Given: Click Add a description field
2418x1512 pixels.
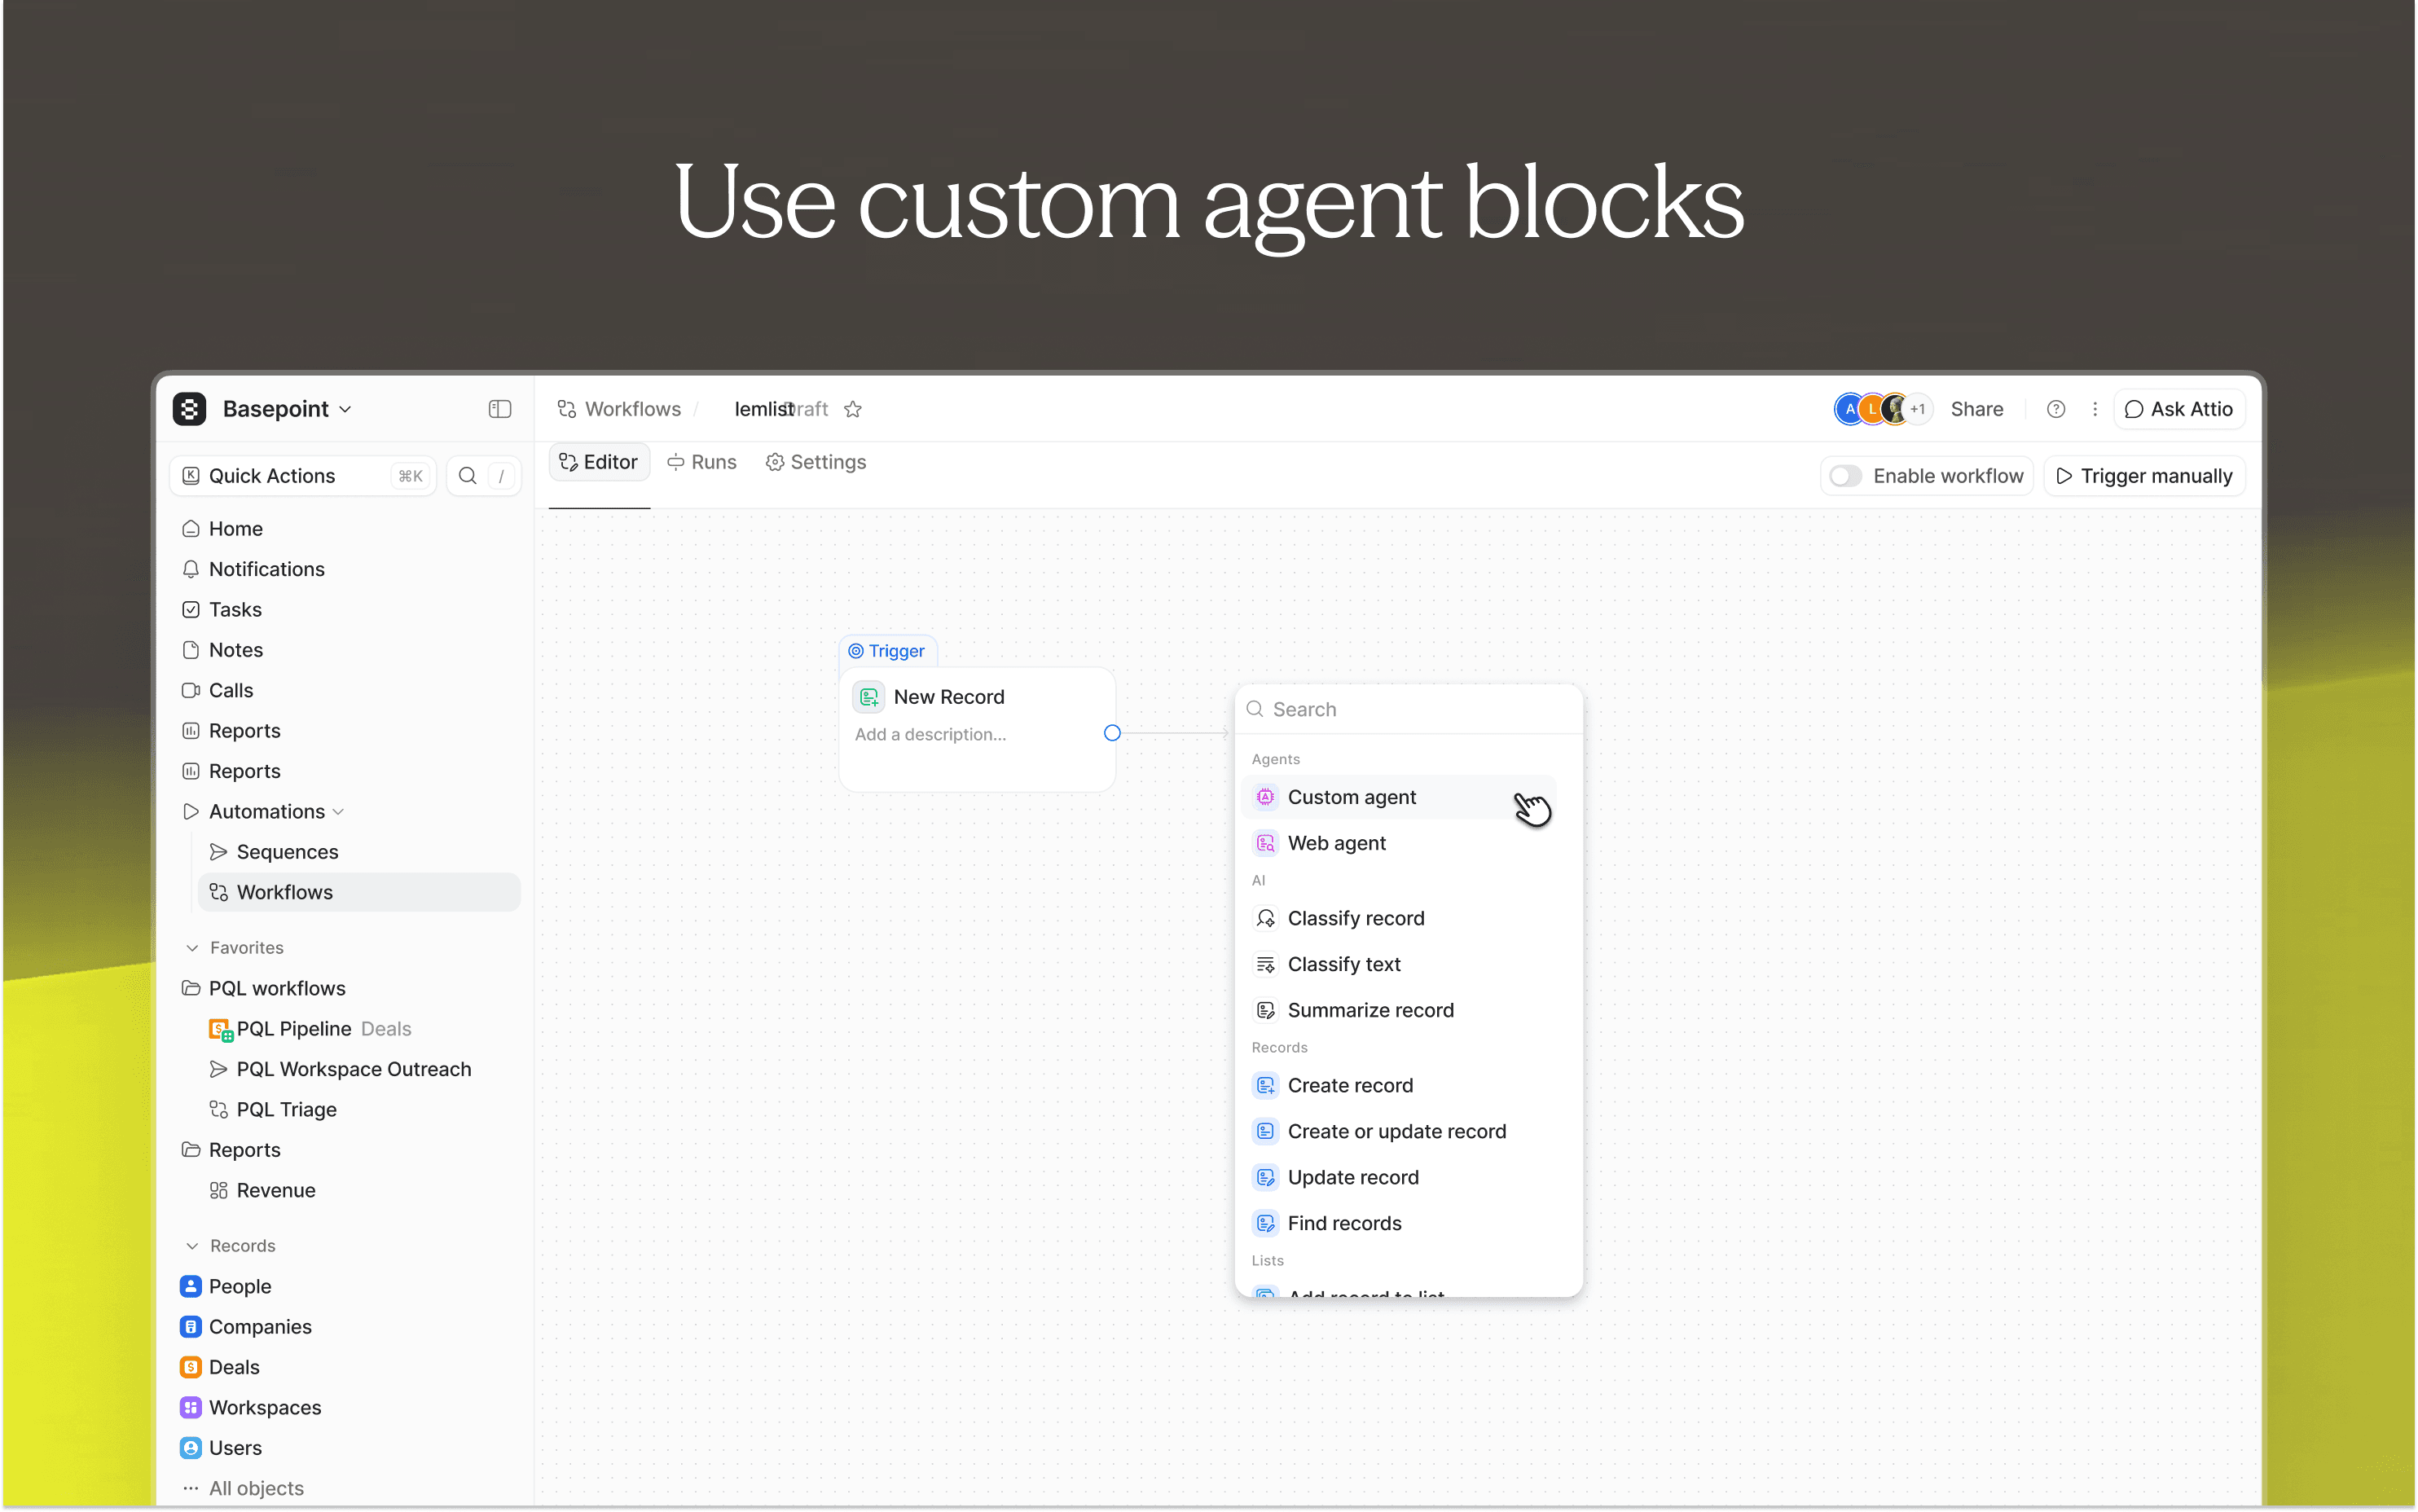Looking at the screenshot, I should point(930,734).
